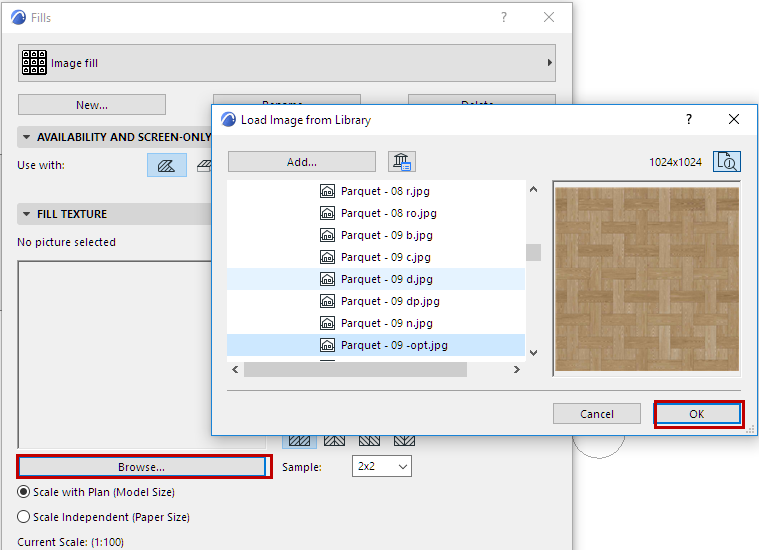Click the 1024x1024 image size label
This screenshot has height=550, width=759.
point(675,162)
